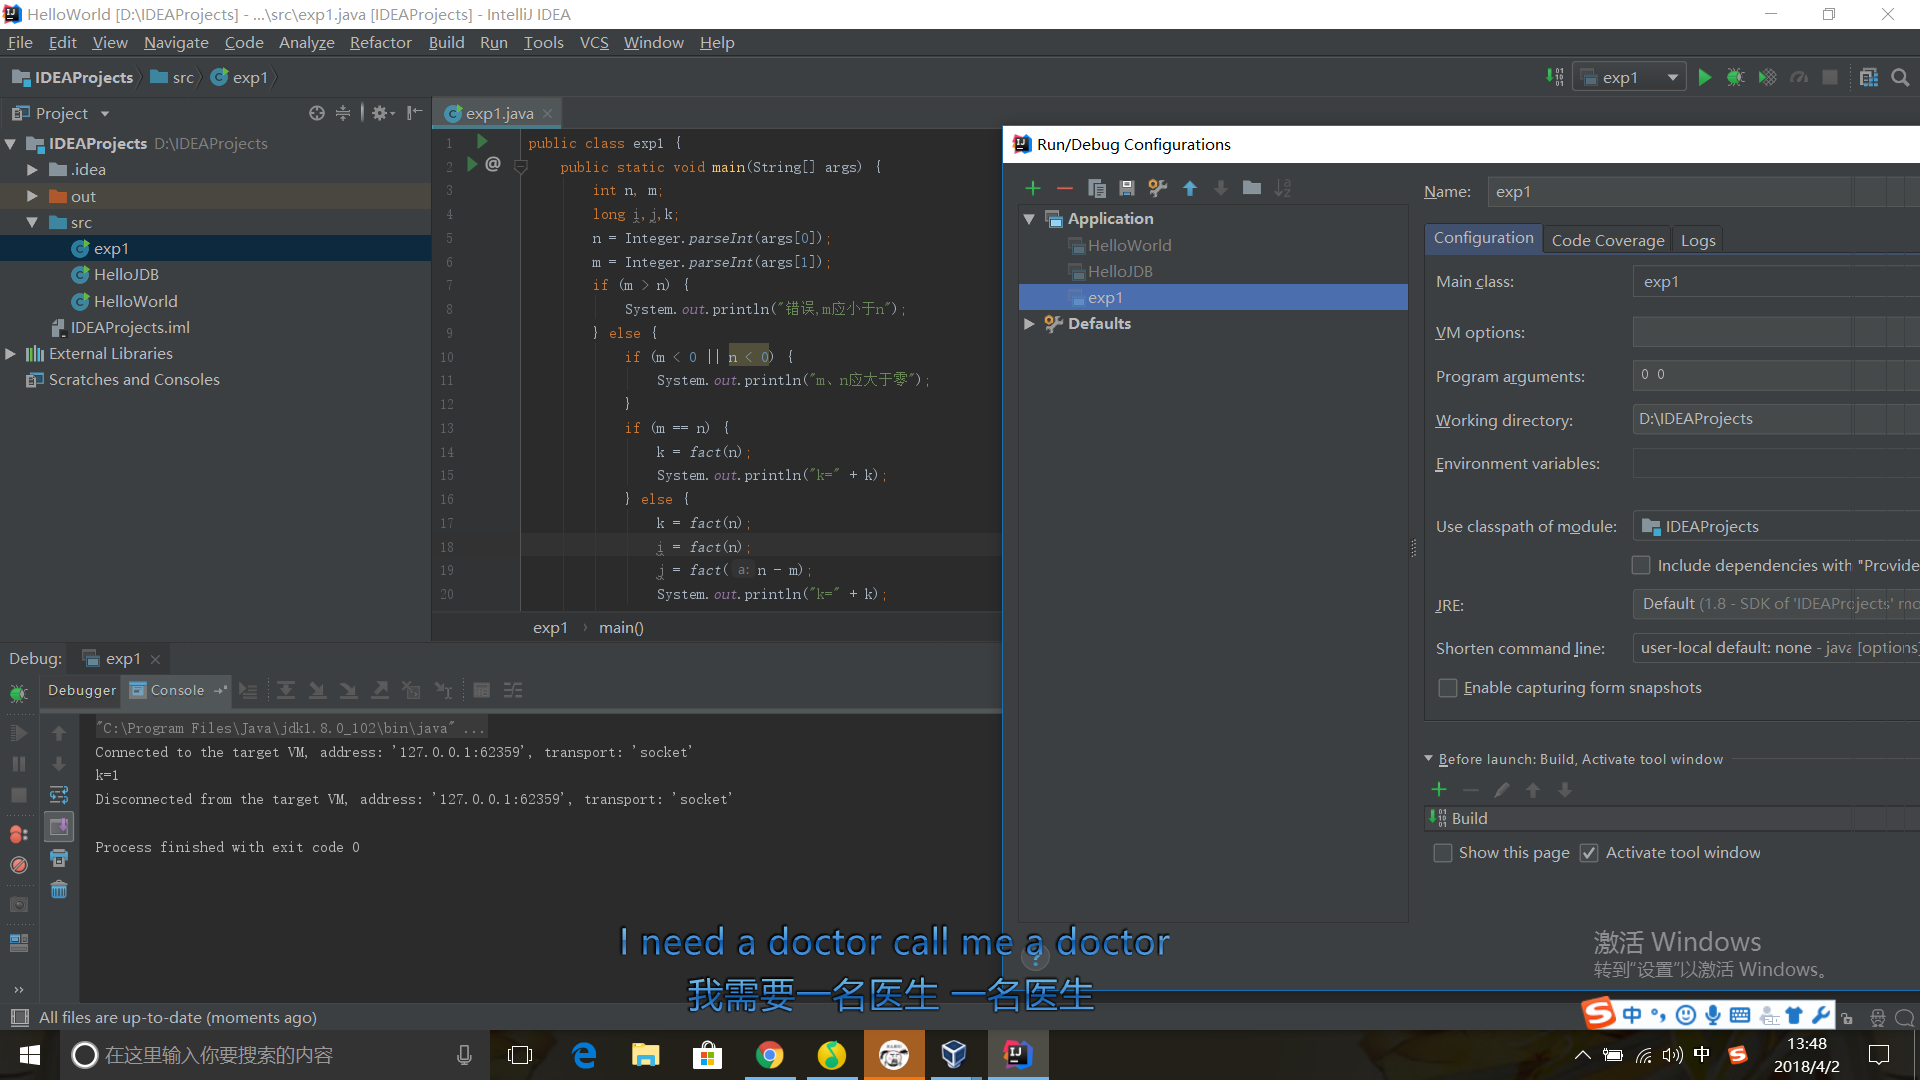The image size is (1920, 1080).
Task: Open Chrome from Windows taskbar
Action: pyautogui.click(x=769, y=1055)
